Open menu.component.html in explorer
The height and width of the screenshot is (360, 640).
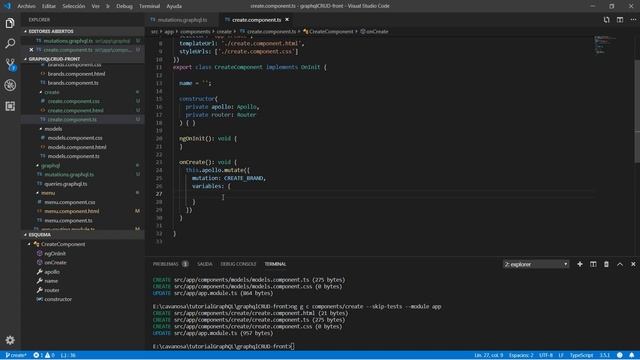(x=71, y=211)
